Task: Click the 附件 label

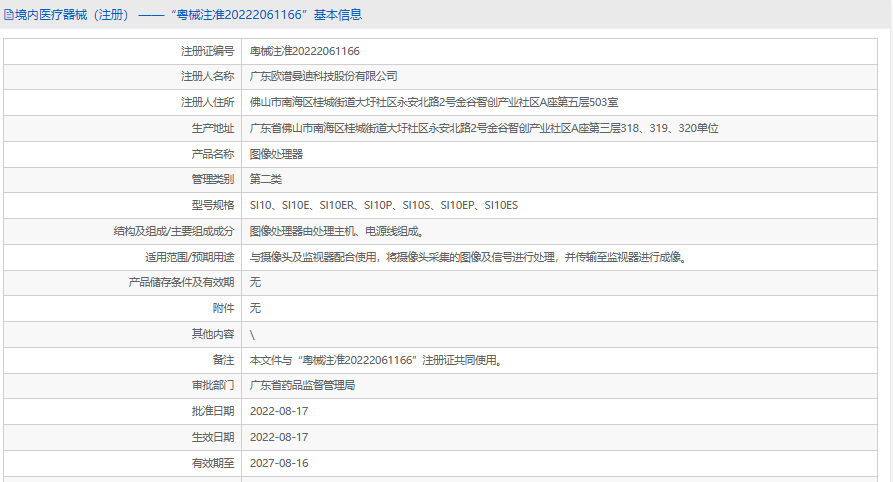Action: click(x=223, y=308)
